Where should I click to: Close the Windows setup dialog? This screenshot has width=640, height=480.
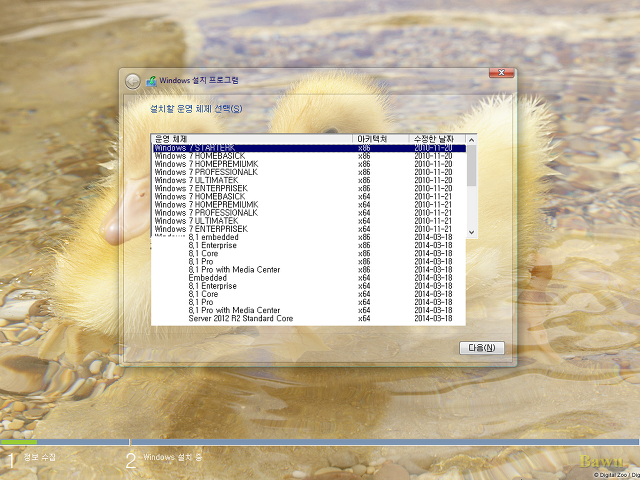point(501,73)
